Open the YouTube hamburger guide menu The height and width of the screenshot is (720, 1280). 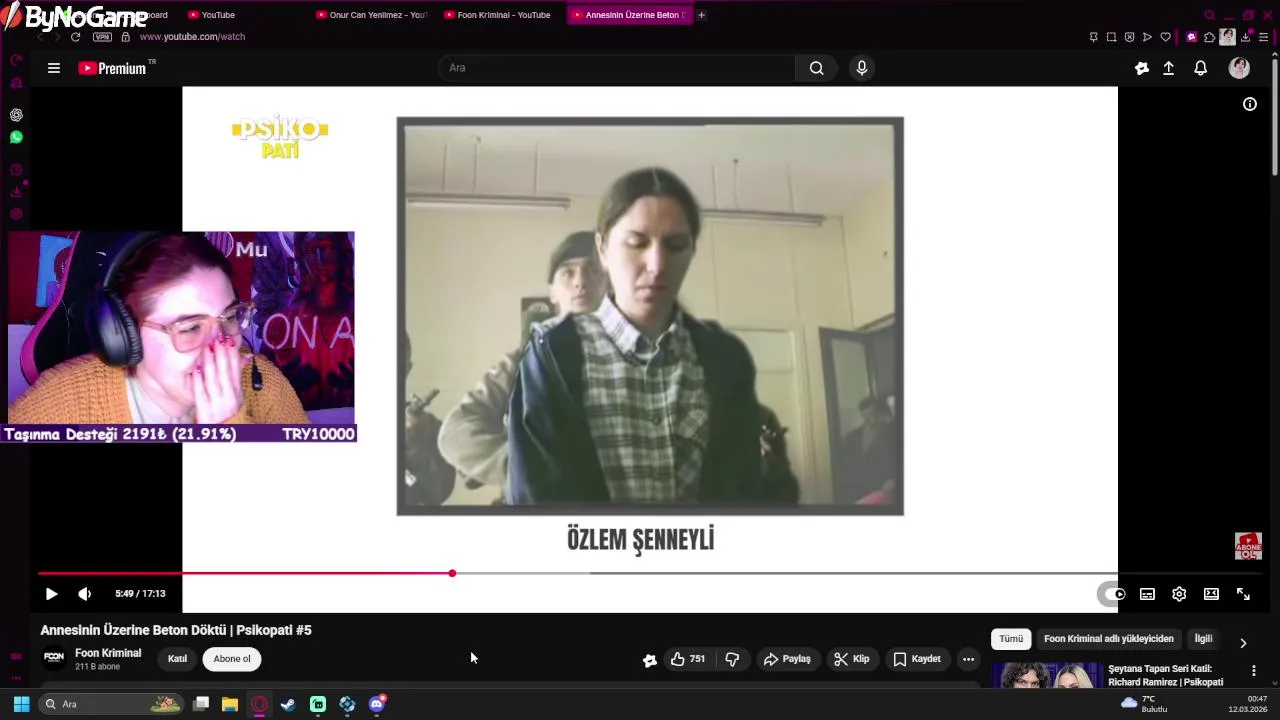(54, 68)
